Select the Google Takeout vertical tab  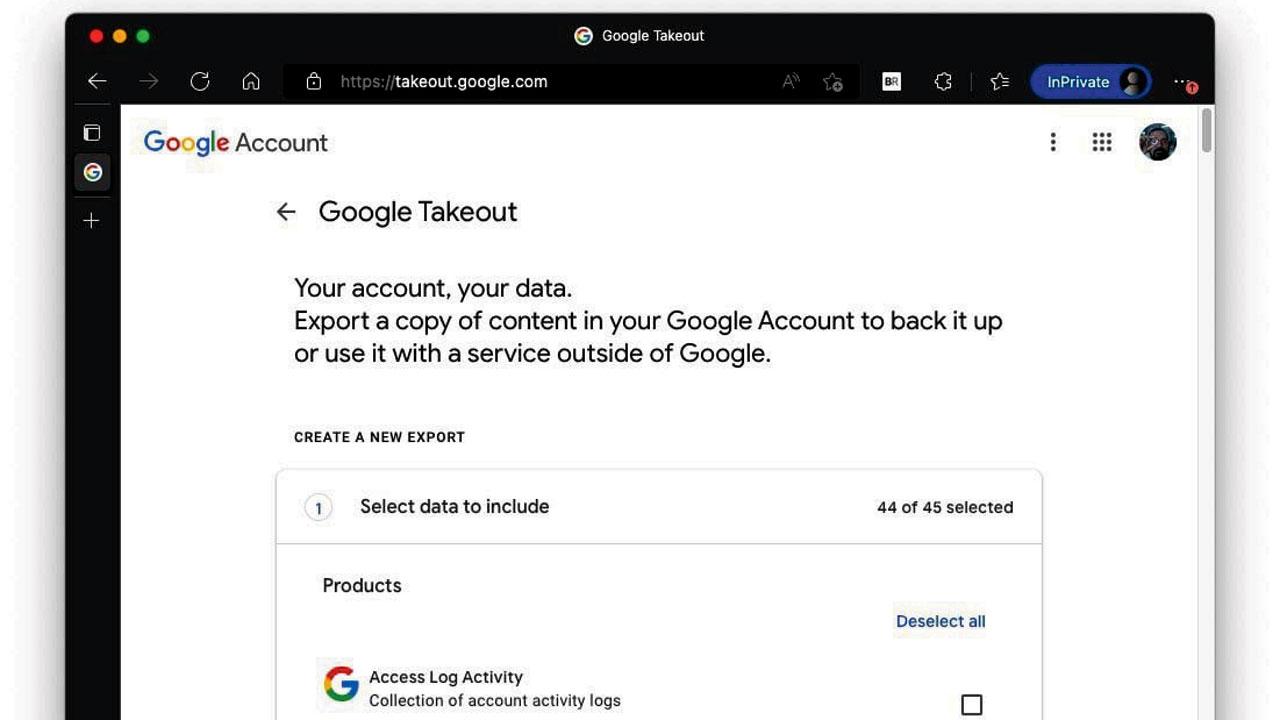92,172
